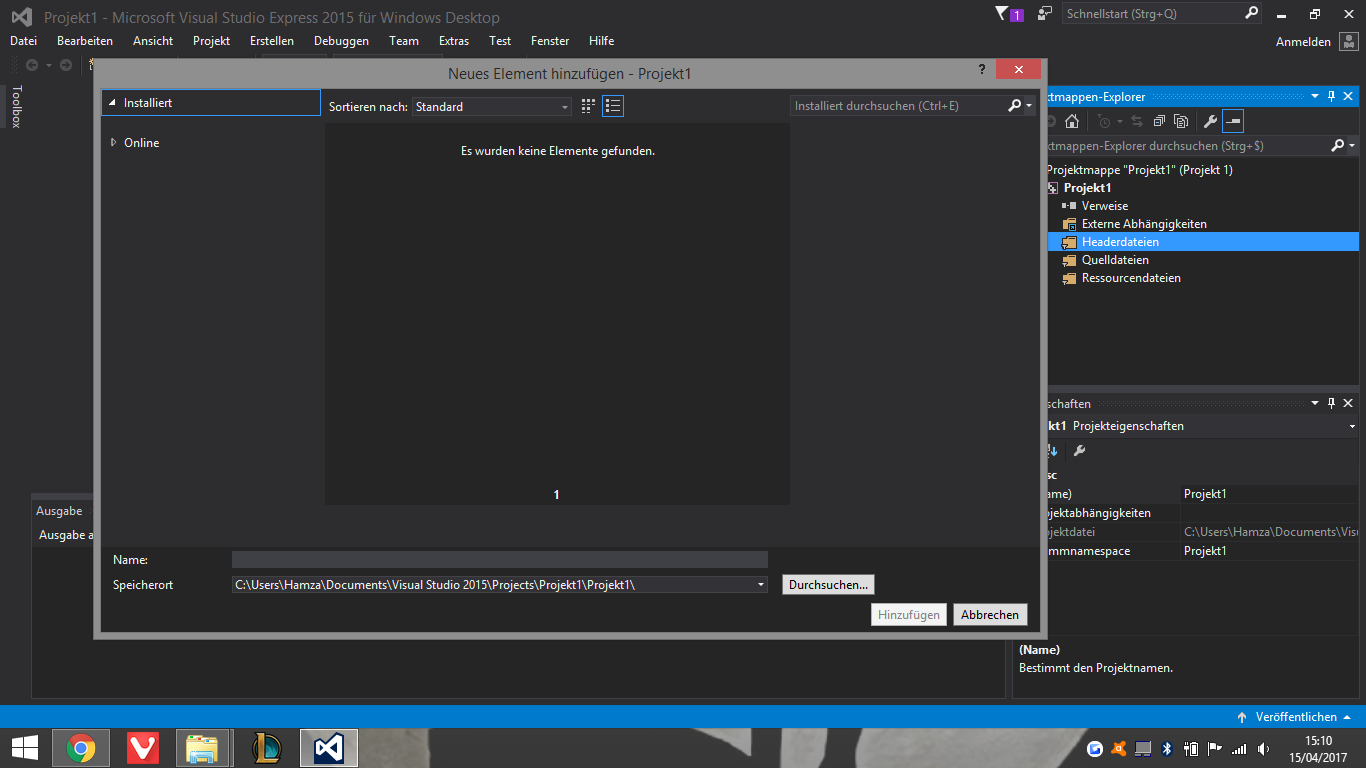The width and height of the screenshot is (1366, 768).
Task: Open the Projekteigenschaften object dropdown
Action: tap(1352, 426)
